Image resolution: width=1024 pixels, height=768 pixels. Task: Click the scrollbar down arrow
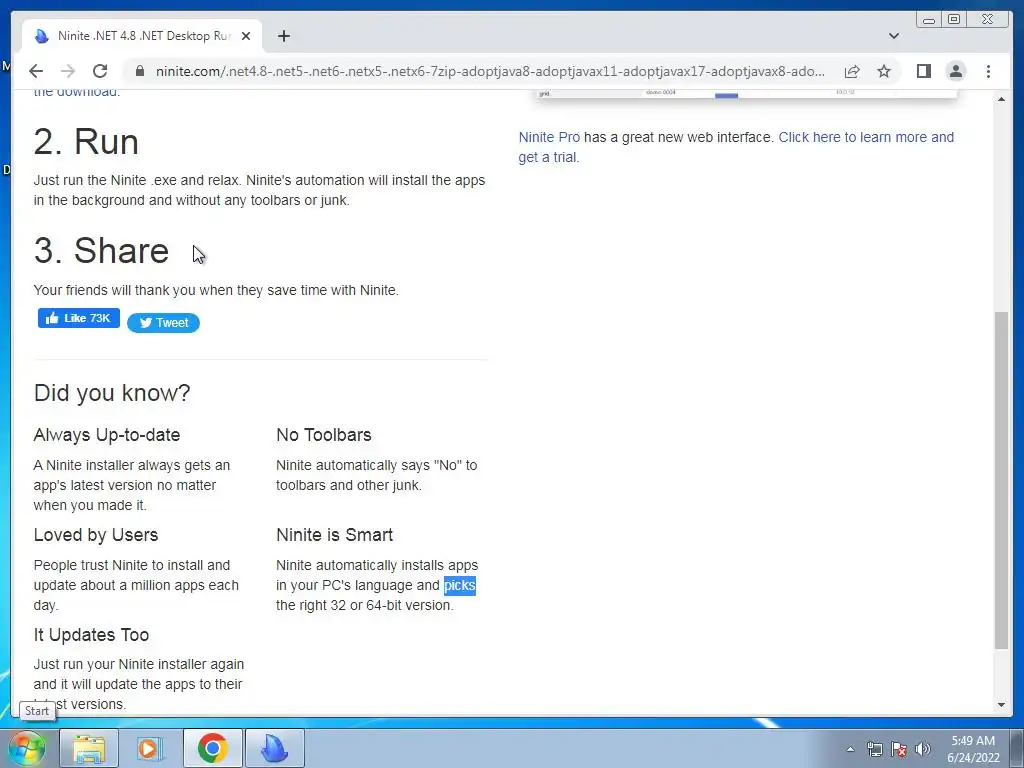tap(1001, 705)
